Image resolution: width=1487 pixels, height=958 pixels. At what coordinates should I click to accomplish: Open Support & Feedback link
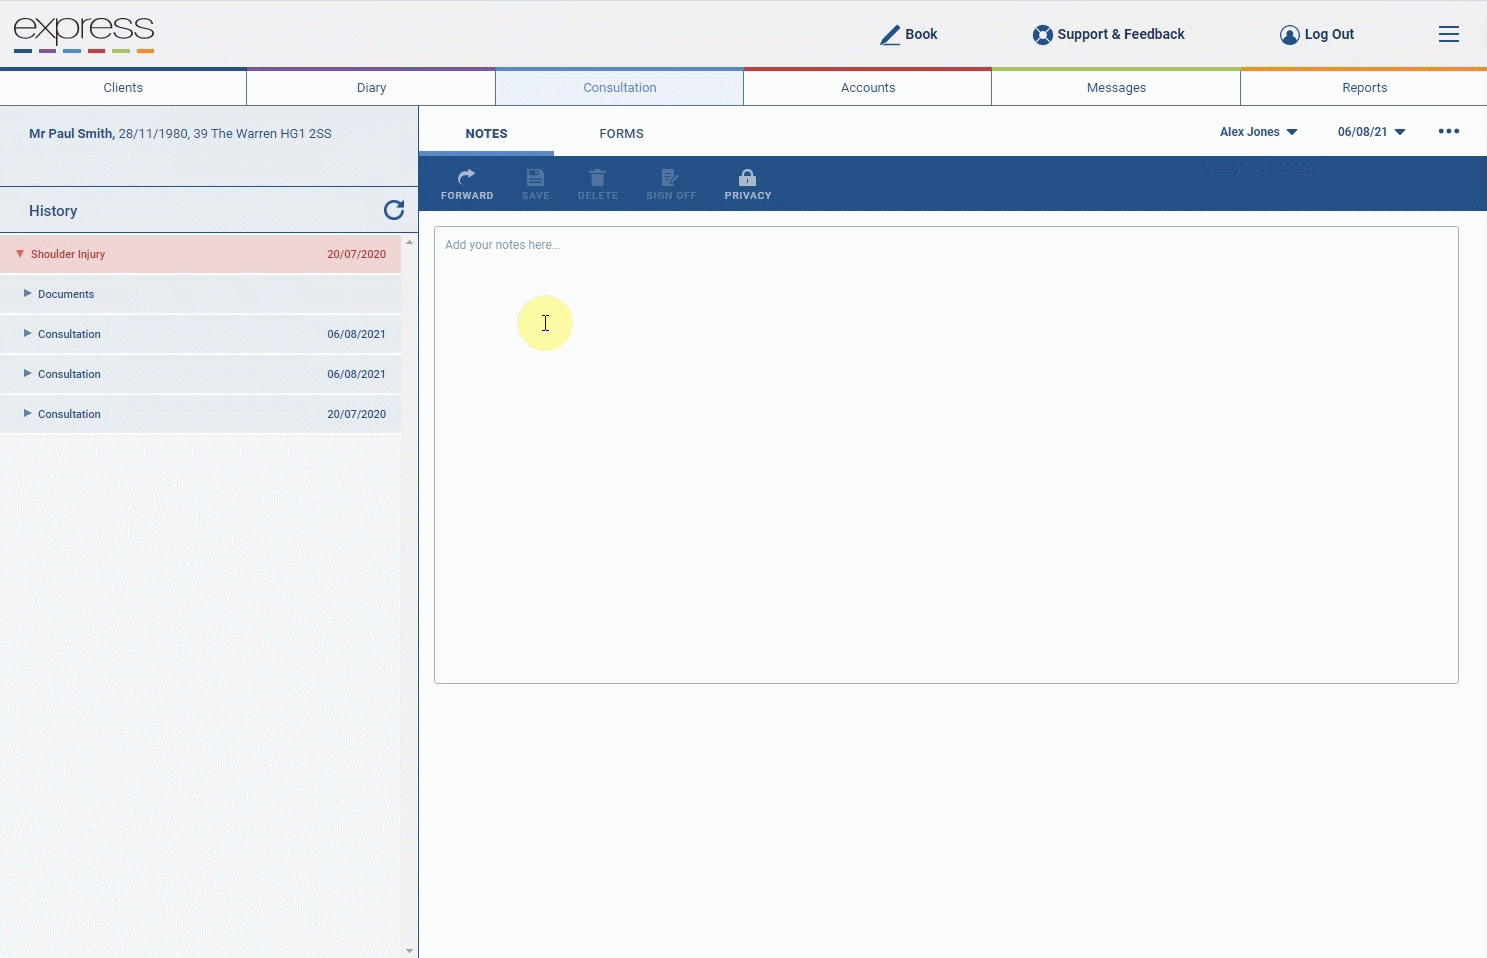tap(1121, 34)
